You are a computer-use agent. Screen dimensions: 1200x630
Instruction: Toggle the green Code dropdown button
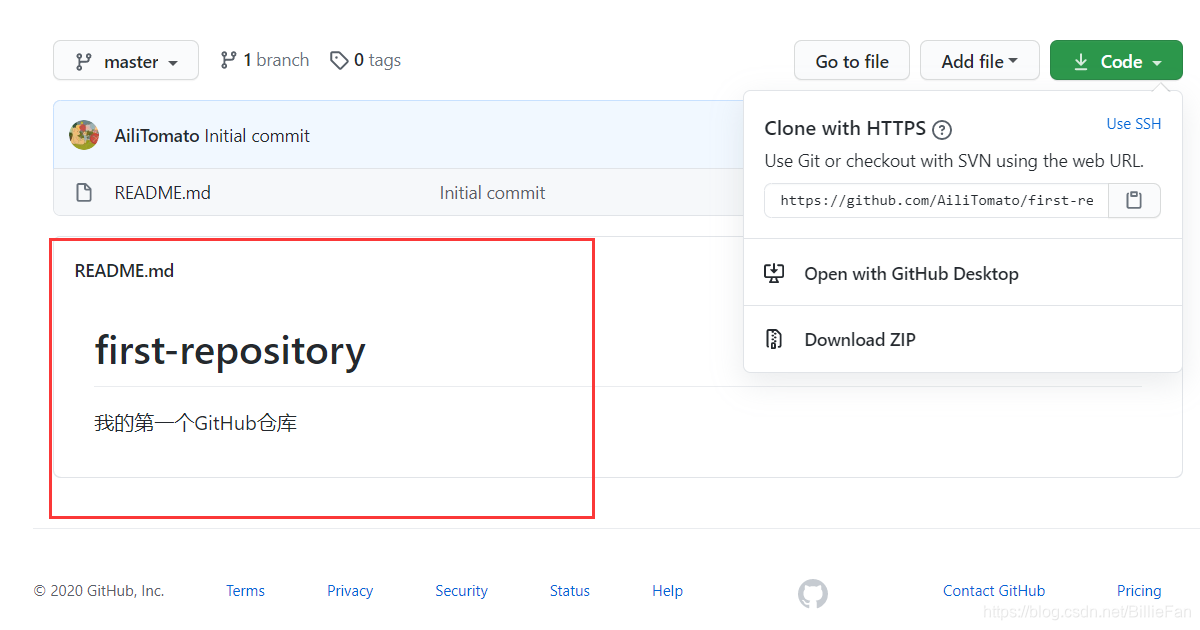point(1116,61)
